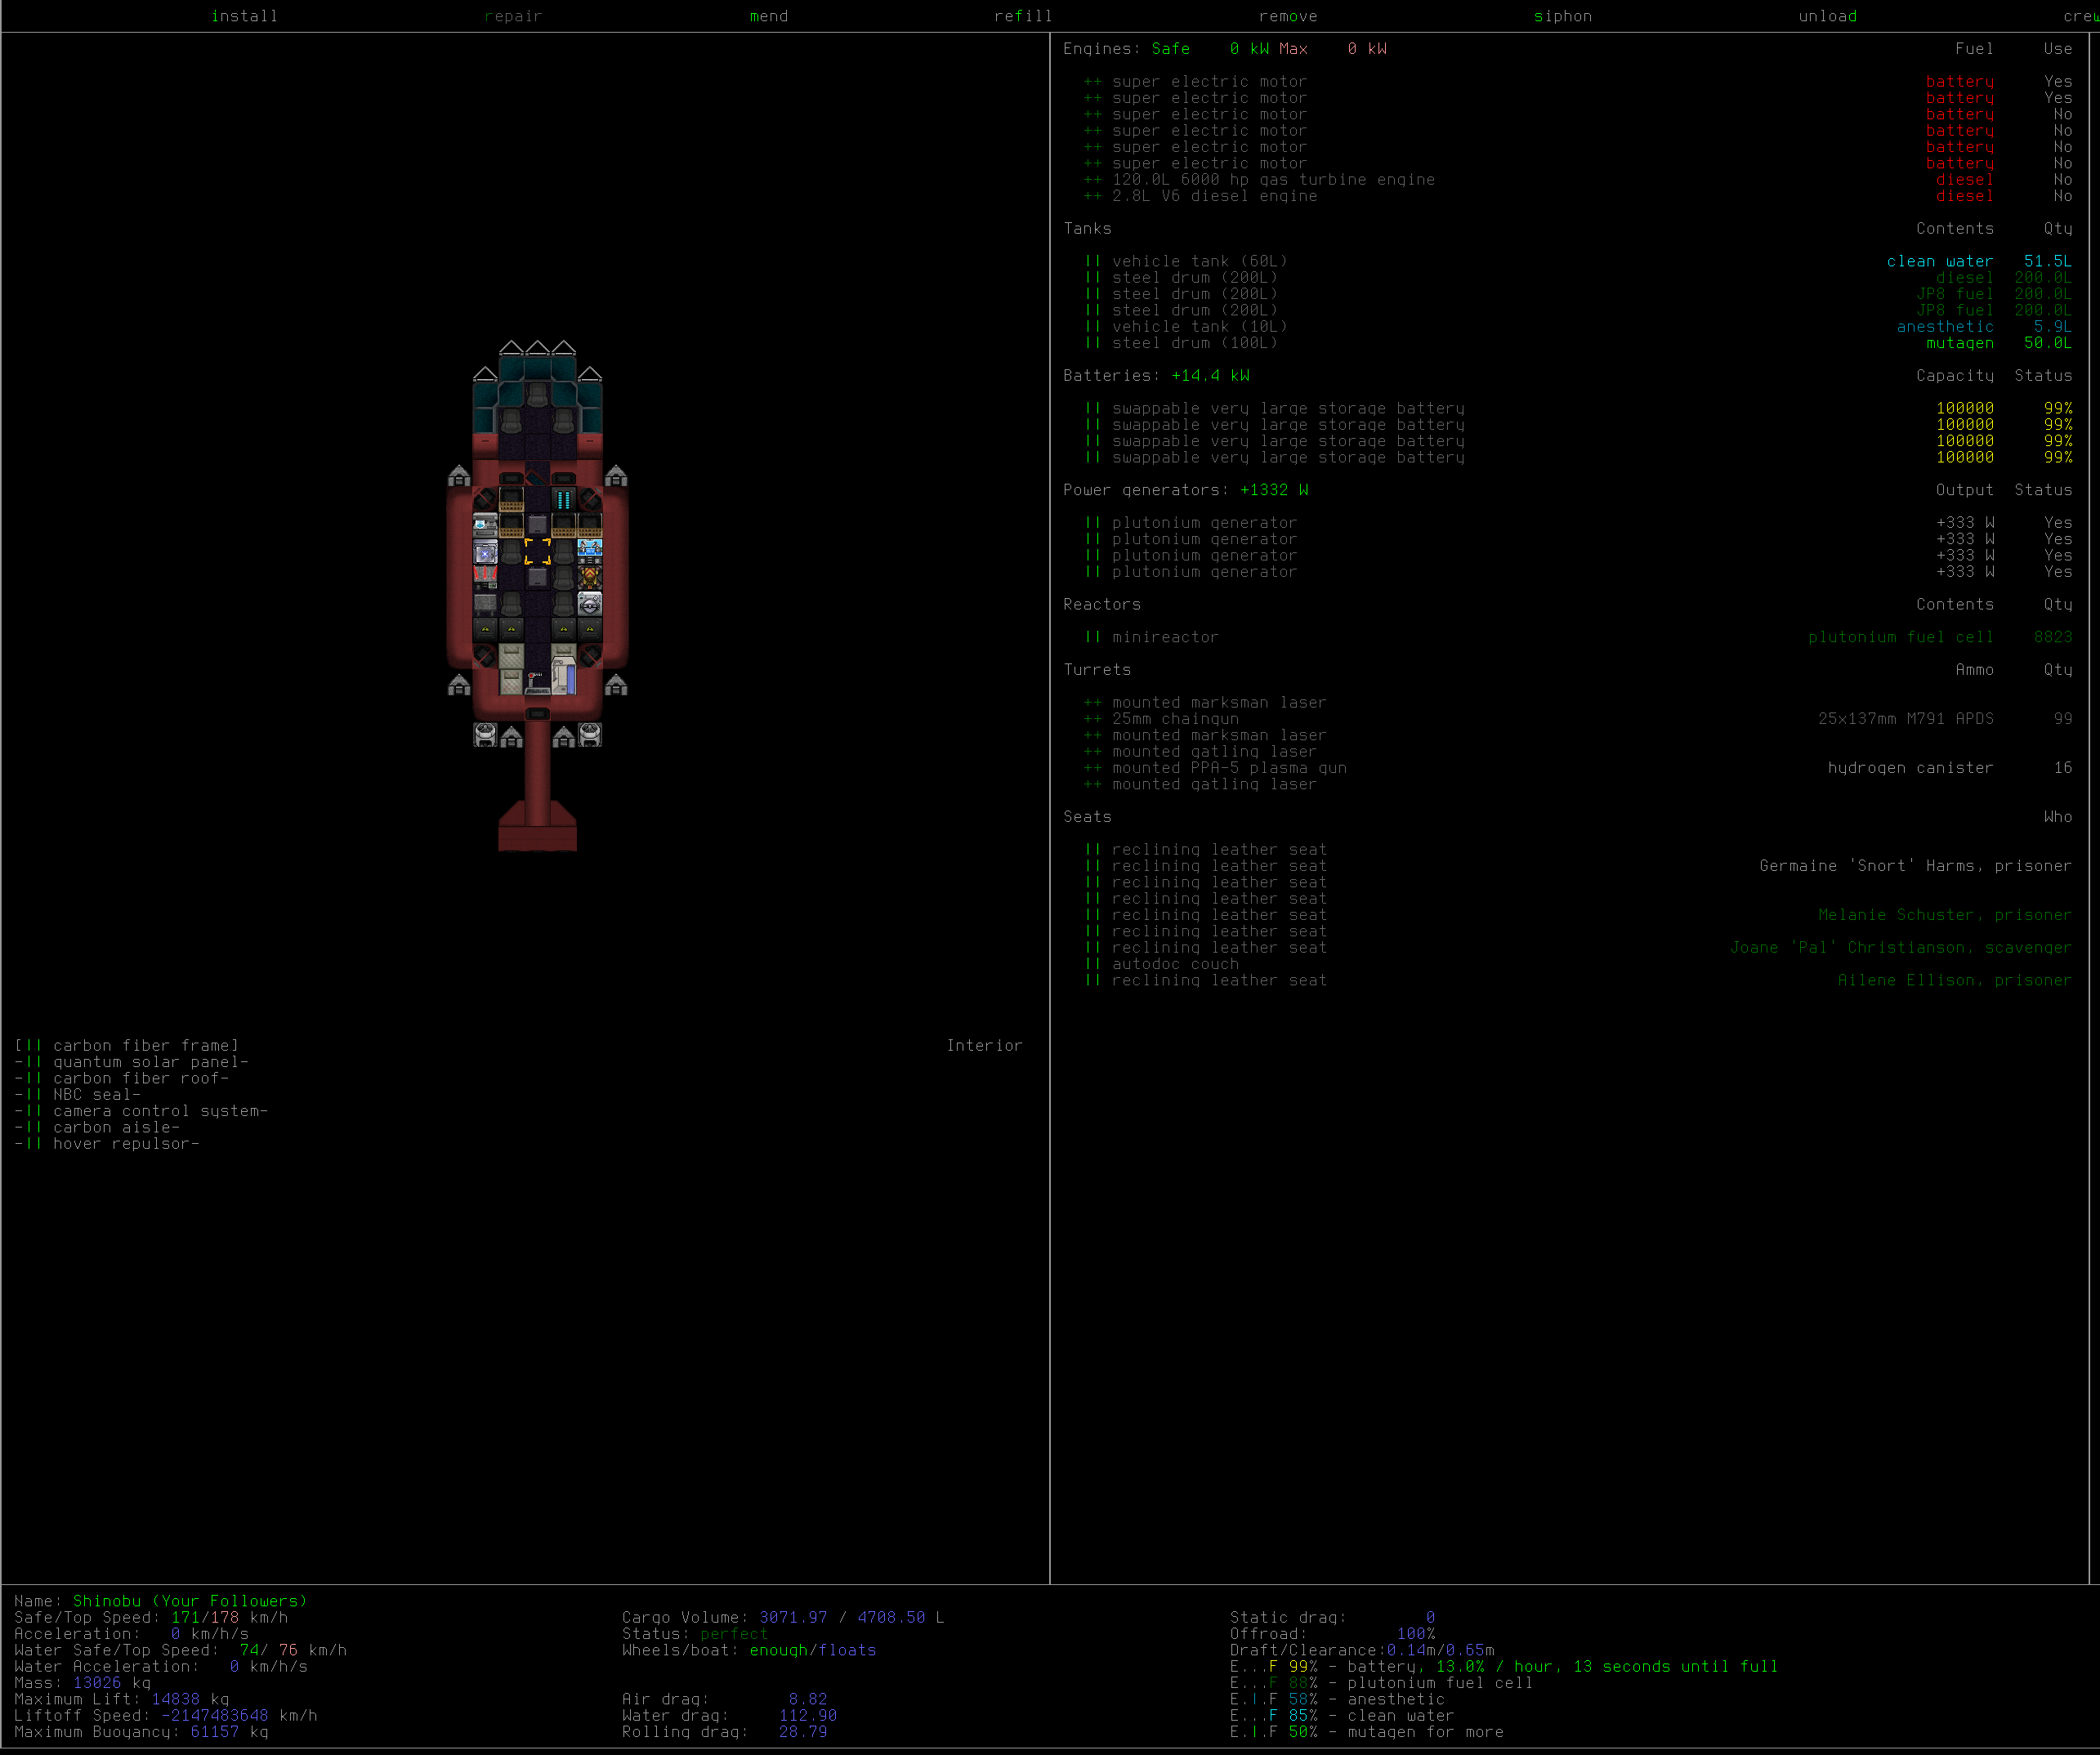Click the 25x137mm M791 APDS ammo label
The width and height of the screenshot is (2100, 1755).
point(1906,719)
